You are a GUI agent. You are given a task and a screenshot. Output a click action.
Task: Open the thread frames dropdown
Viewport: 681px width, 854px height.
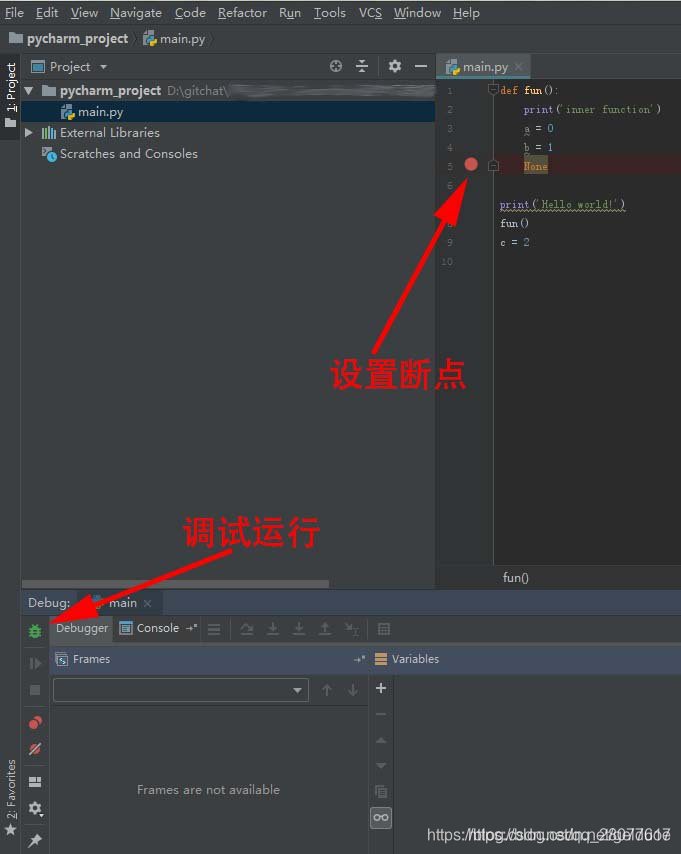[x=181, y=690]
